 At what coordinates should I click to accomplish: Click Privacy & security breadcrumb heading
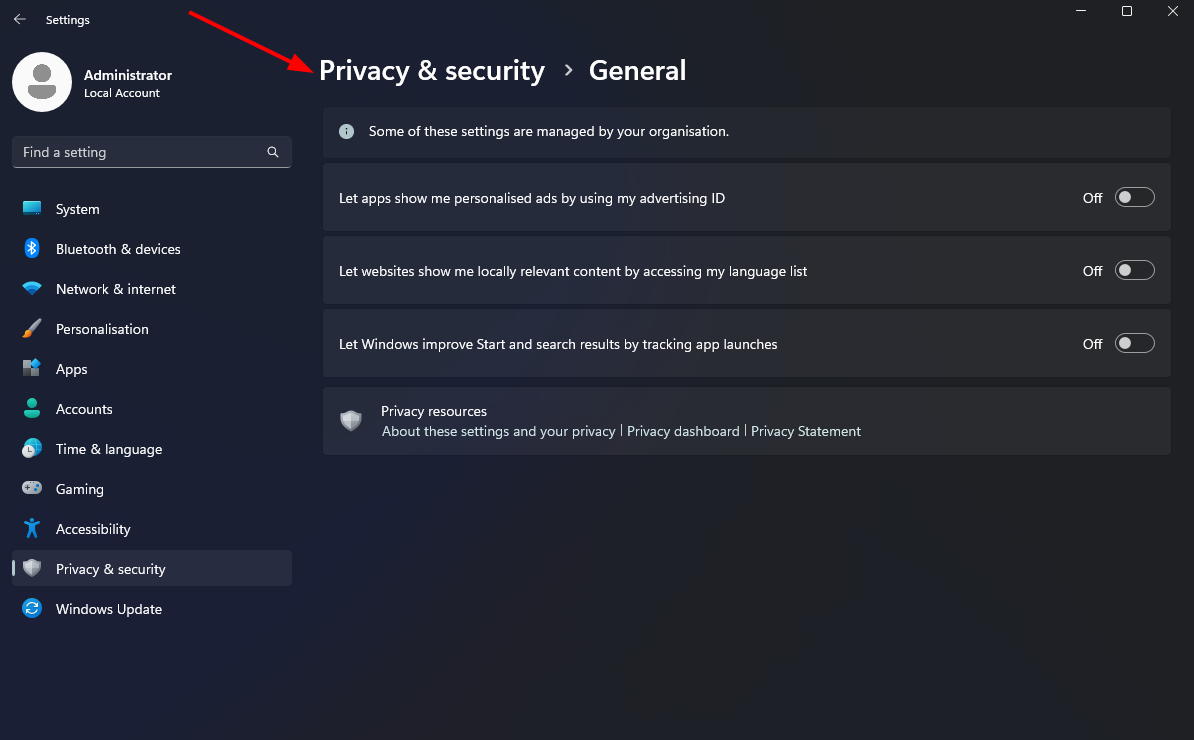tap(432, 71)
